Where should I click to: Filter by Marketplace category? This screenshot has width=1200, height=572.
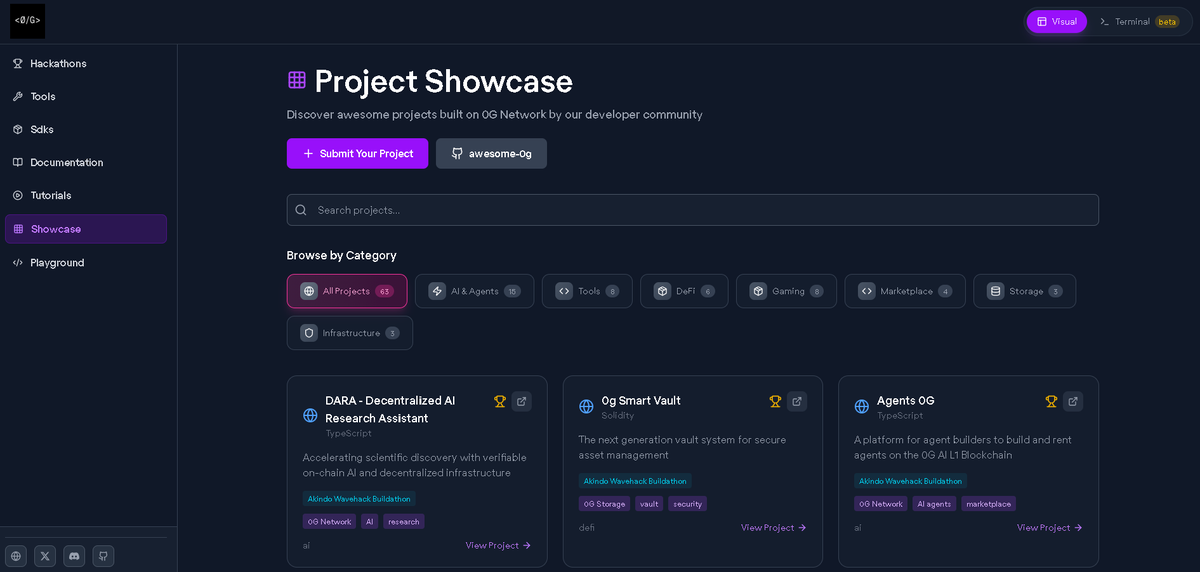pos(905,291)
